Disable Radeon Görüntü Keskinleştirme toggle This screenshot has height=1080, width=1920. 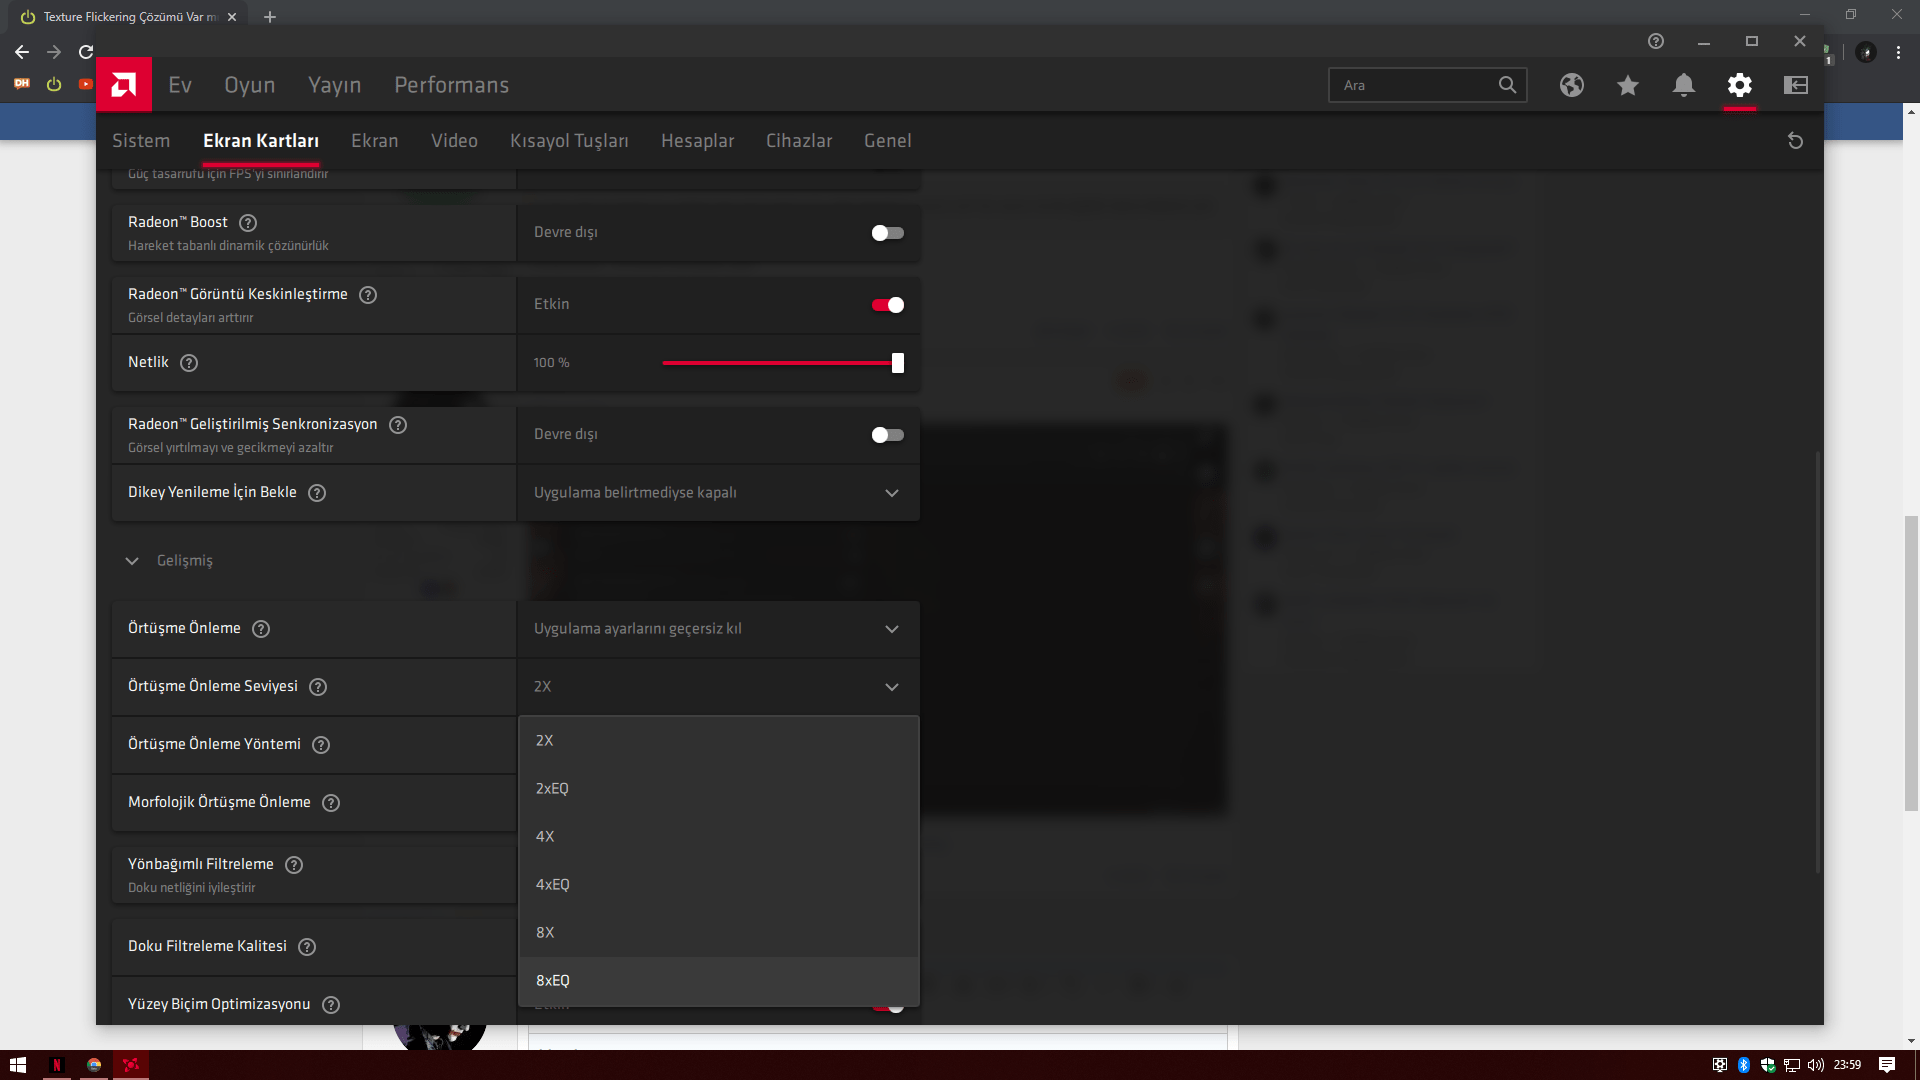point(887,305)
